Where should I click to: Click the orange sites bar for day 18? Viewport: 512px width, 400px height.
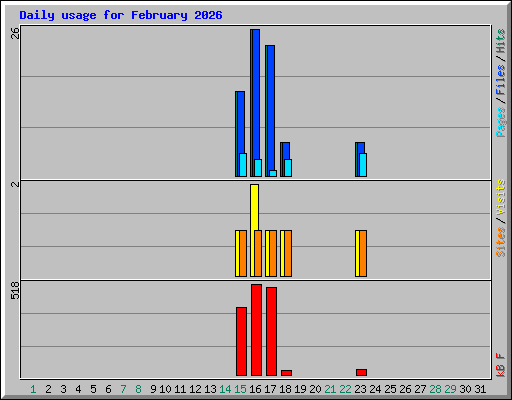[x=288, y=253]
